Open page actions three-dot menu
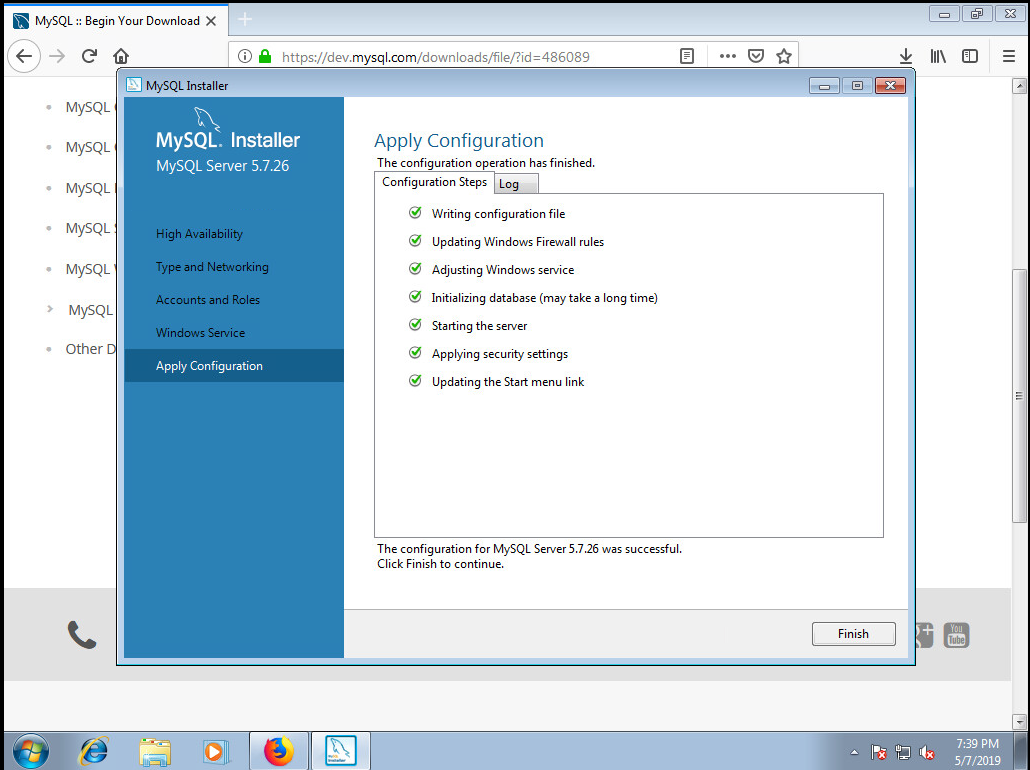 (727, 56)
